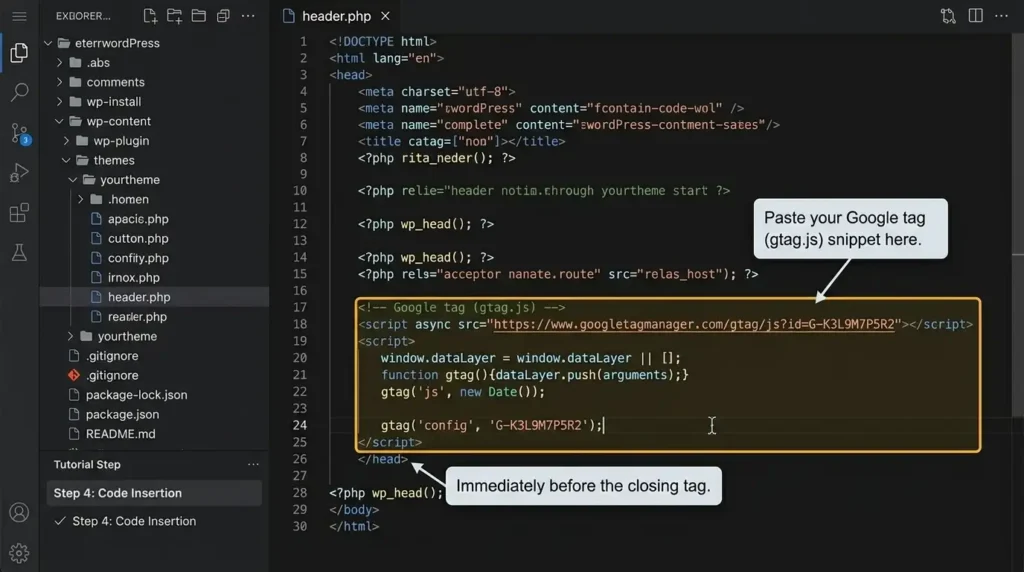Open apacic.php file

(x=138, y=219)
